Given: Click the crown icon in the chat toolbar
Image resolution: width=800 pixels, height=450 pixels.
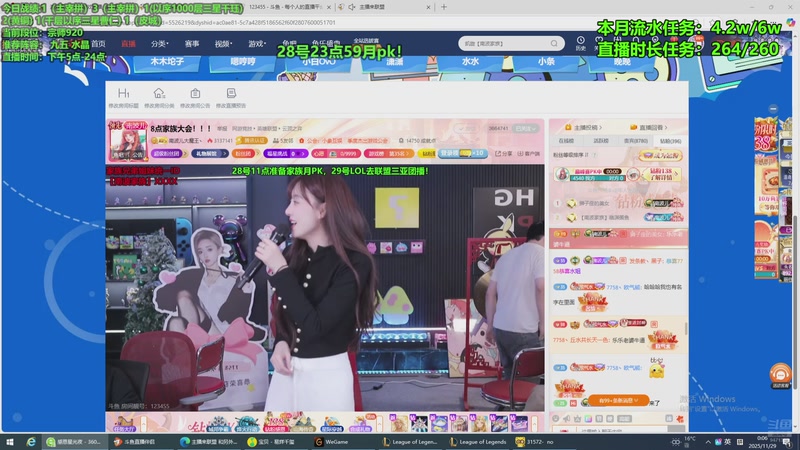Looking at the screenshot, I should click(577, 418).
